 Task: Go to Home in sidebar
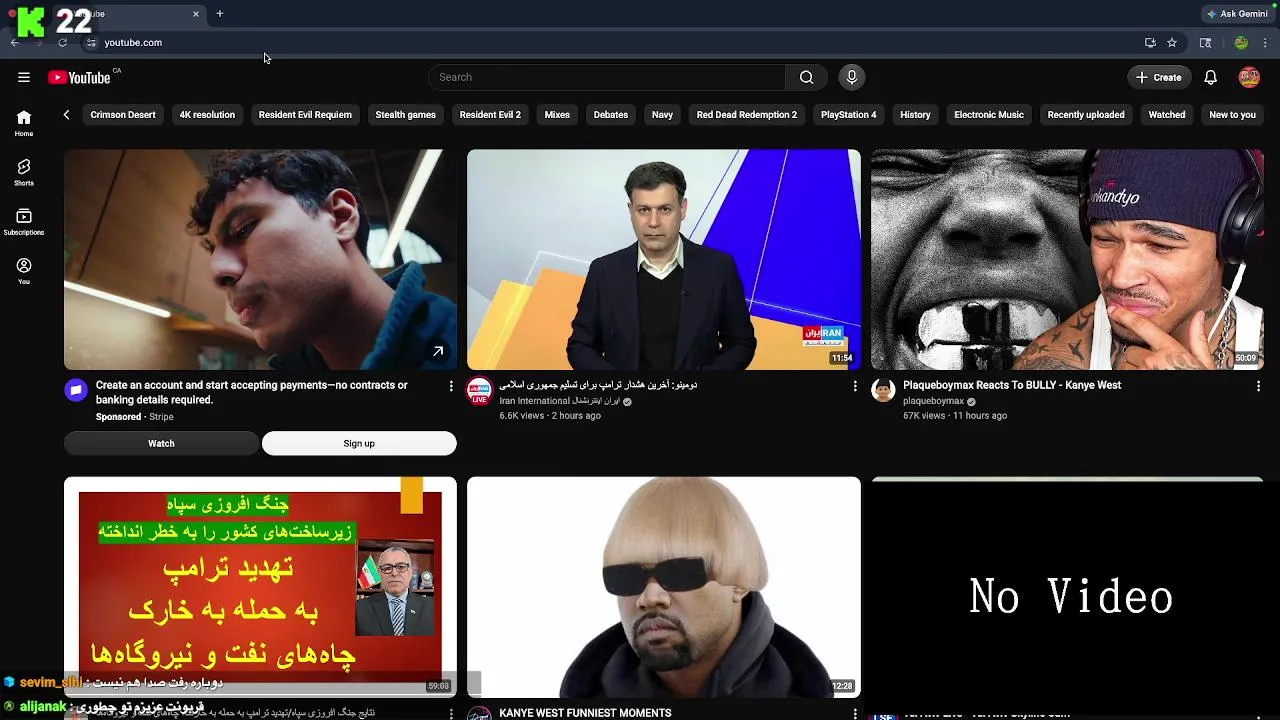pos(24,123)
